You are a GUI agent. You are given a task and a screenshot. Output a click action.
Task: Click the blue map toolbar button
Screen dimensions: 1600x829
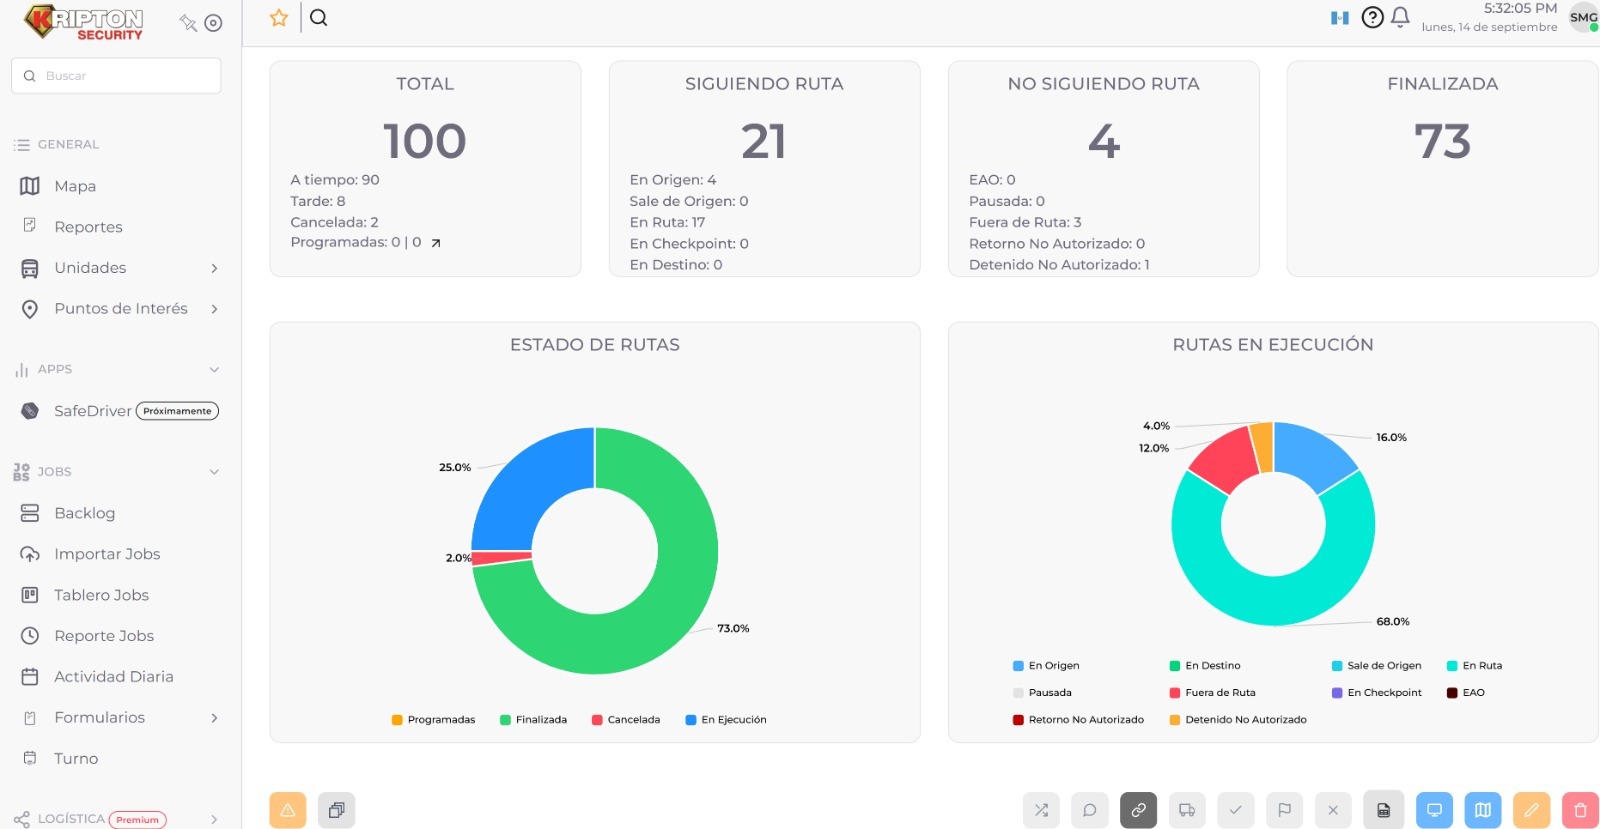point(1483,810)
